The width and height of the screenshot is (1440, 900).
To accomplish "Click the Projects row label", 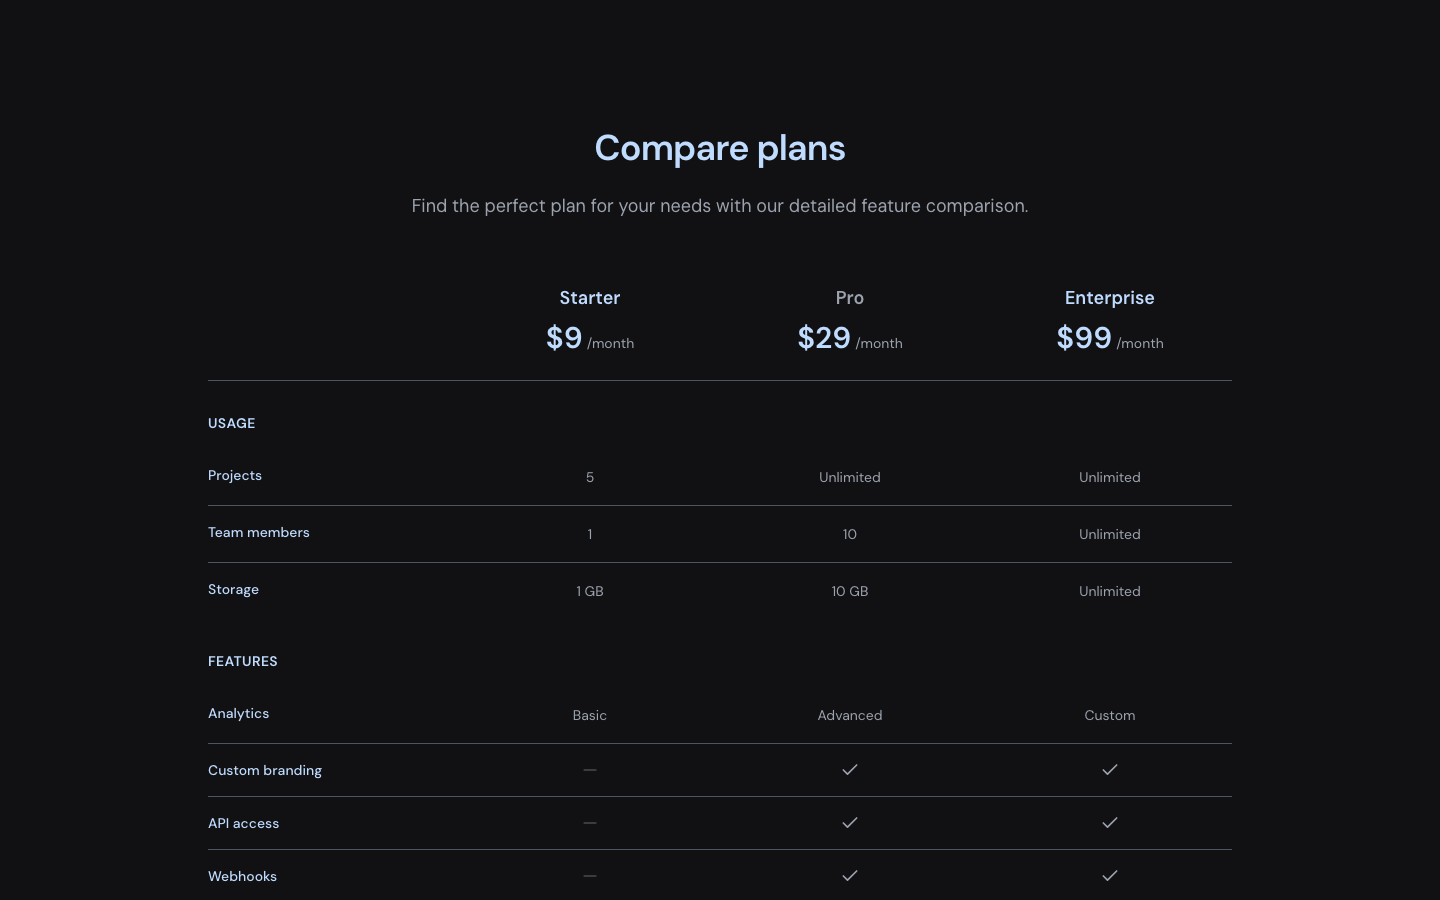I will [x=235, y=475].
